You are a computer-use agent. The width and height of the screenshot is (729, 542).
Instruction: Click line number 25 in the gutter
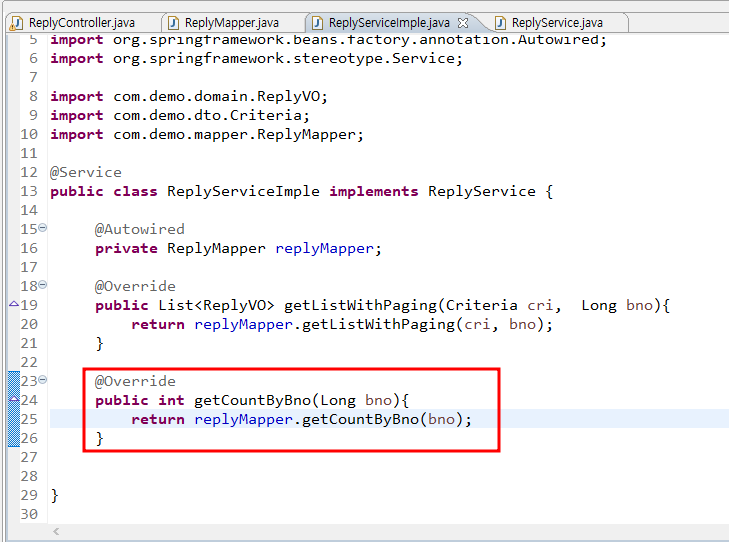click(29, 419)
